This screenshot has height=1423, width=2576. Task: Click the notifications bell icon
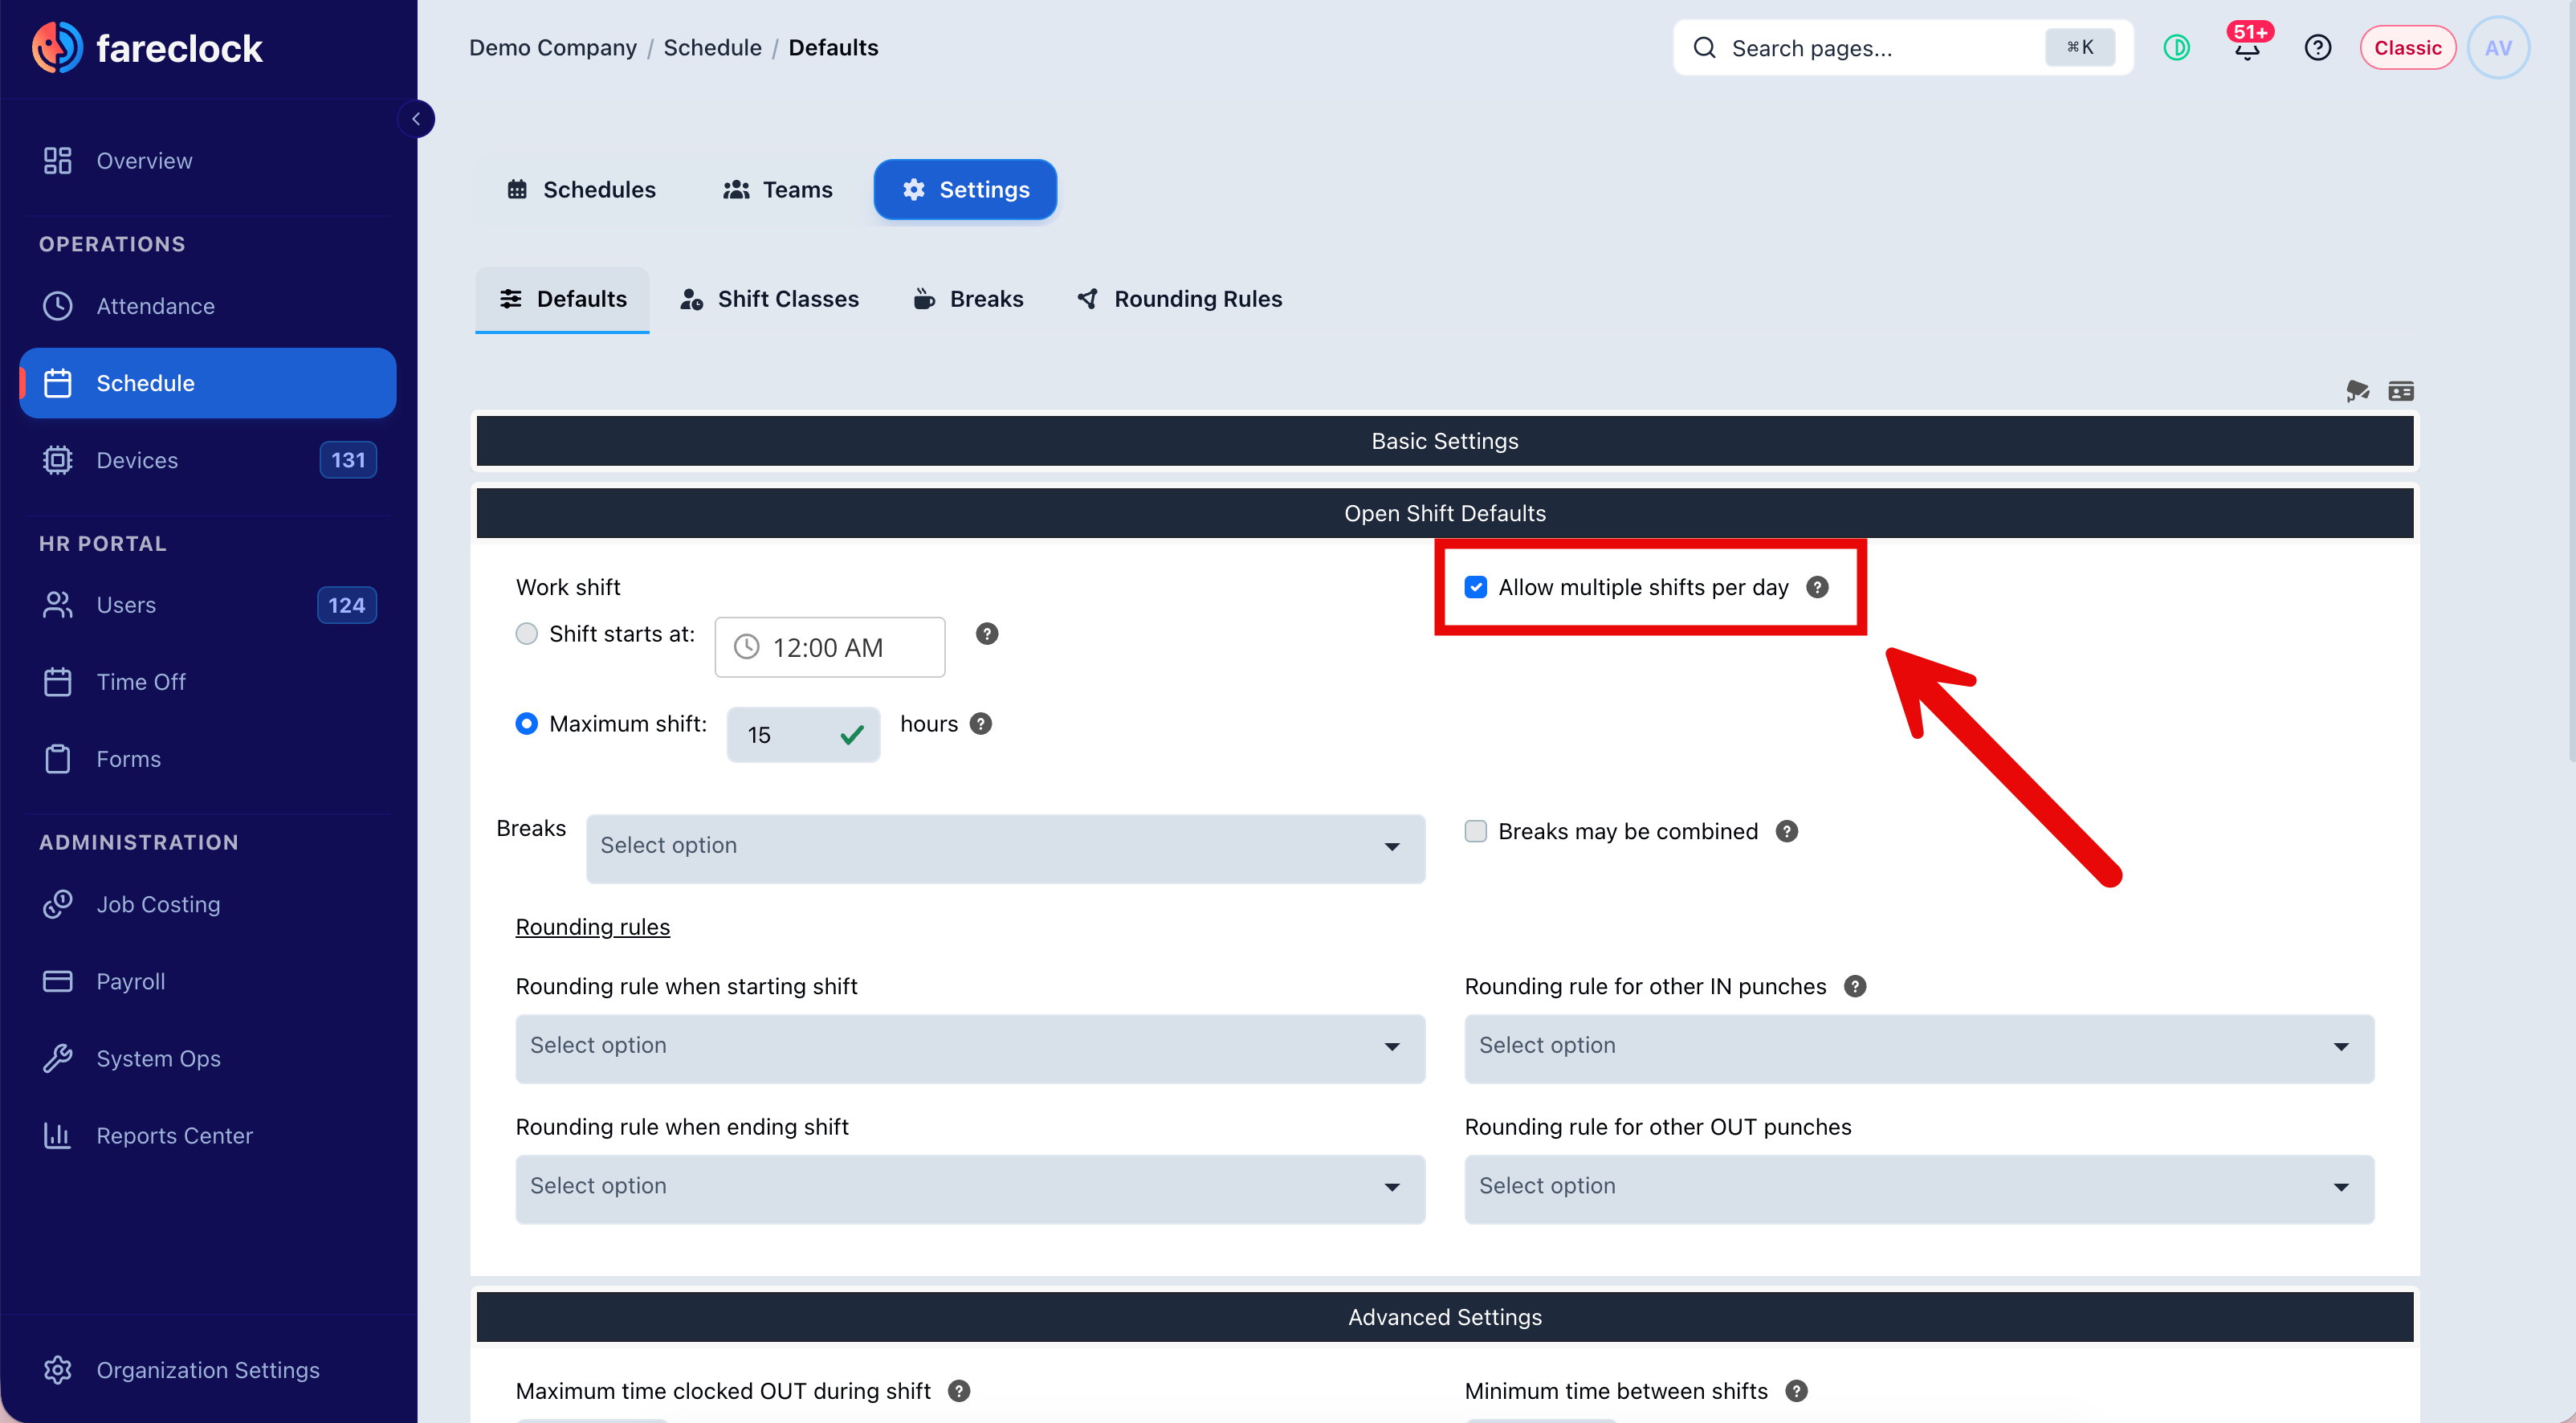click(x=2246, y=48)
